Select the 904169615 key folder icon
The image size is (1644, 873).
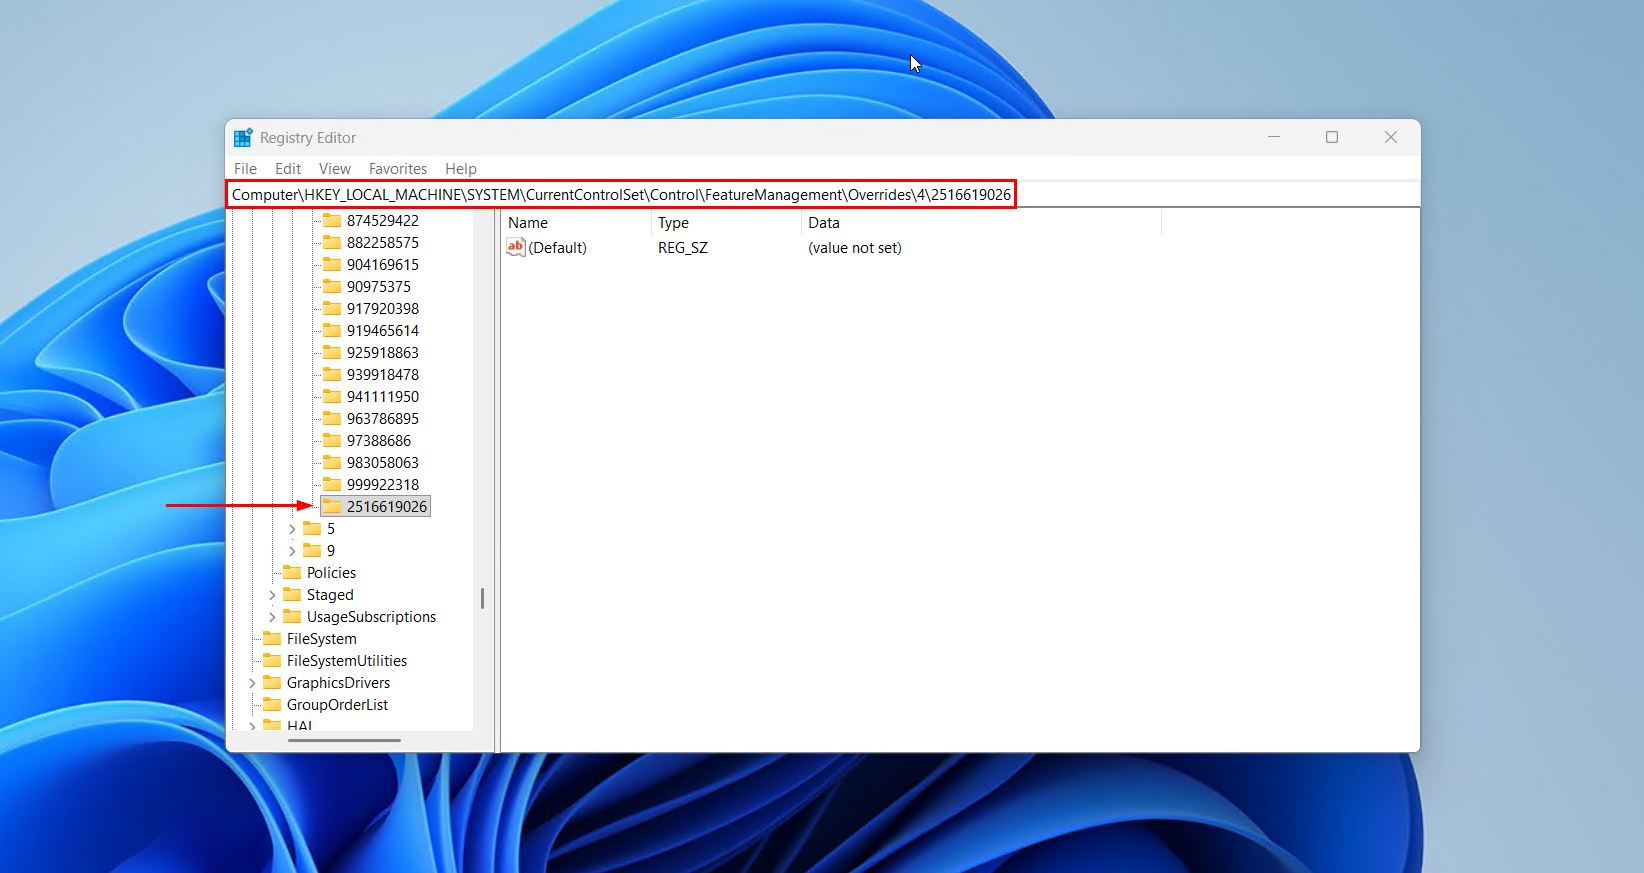click(x=332, y=264)
